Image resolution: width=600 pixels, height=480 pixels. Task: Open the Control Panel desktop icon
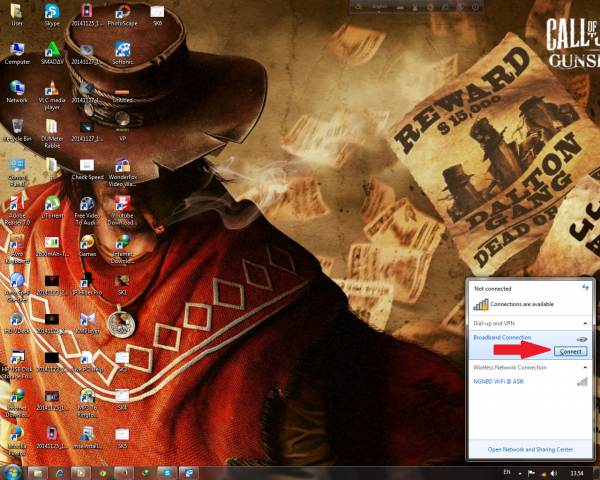click(17, 173)
